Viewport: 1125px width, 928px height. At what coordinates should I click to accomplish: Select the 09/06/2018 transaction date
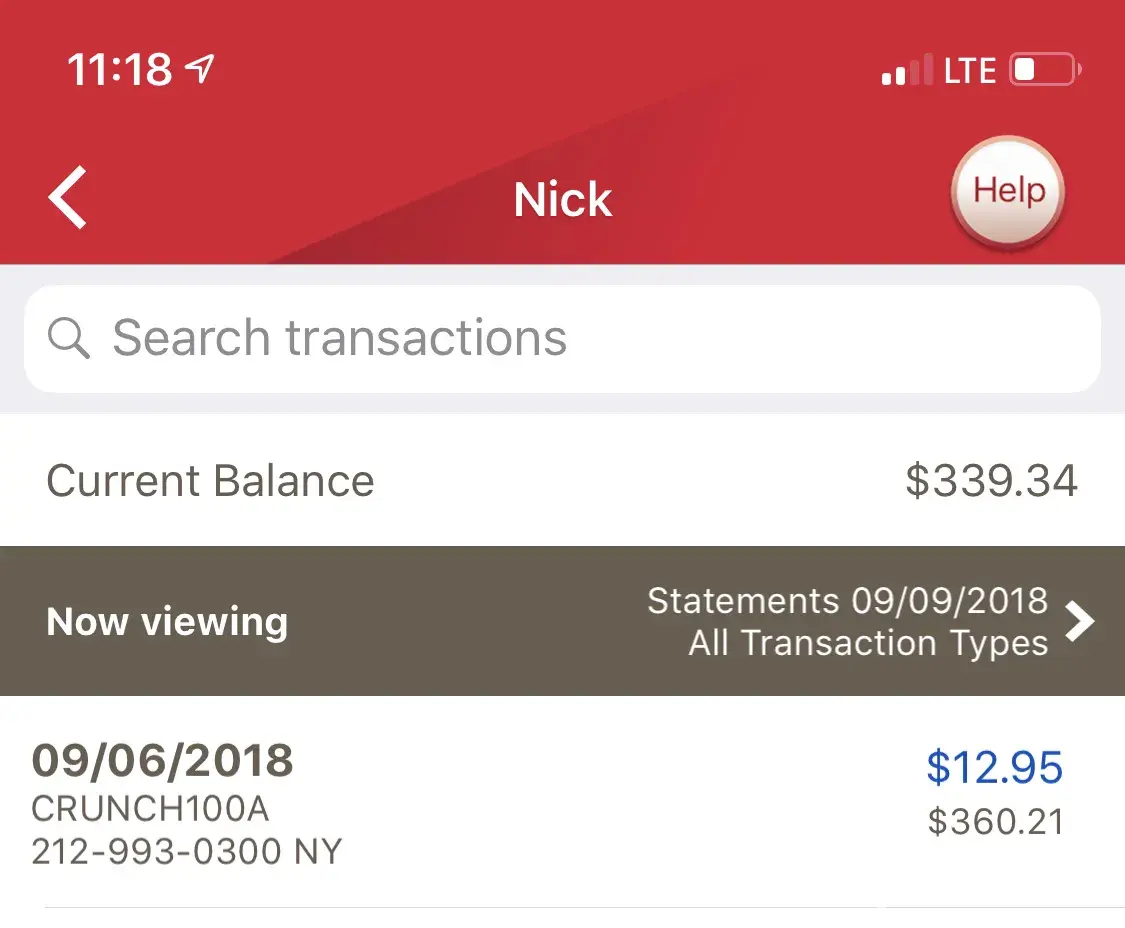[x=162, y=761]
